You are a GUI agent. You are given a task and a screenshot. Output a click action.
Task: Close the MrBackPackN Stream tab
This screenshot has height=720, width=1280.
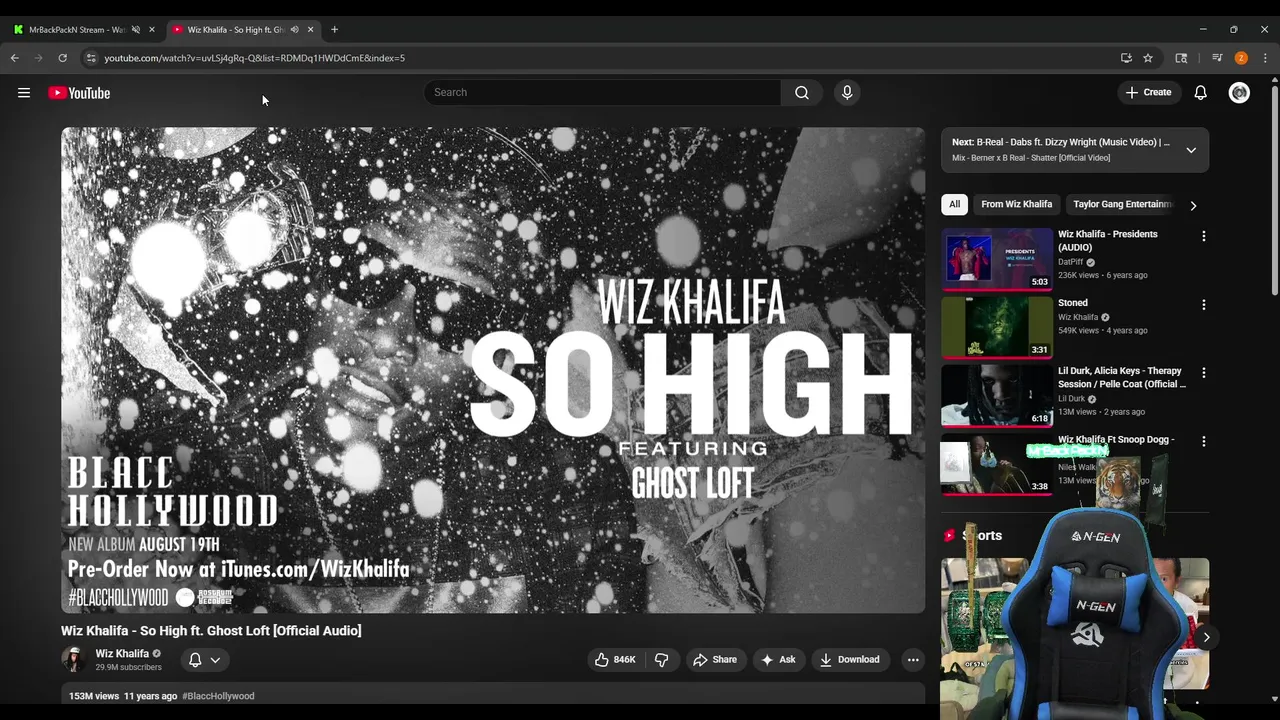click(x=152, y=29)
